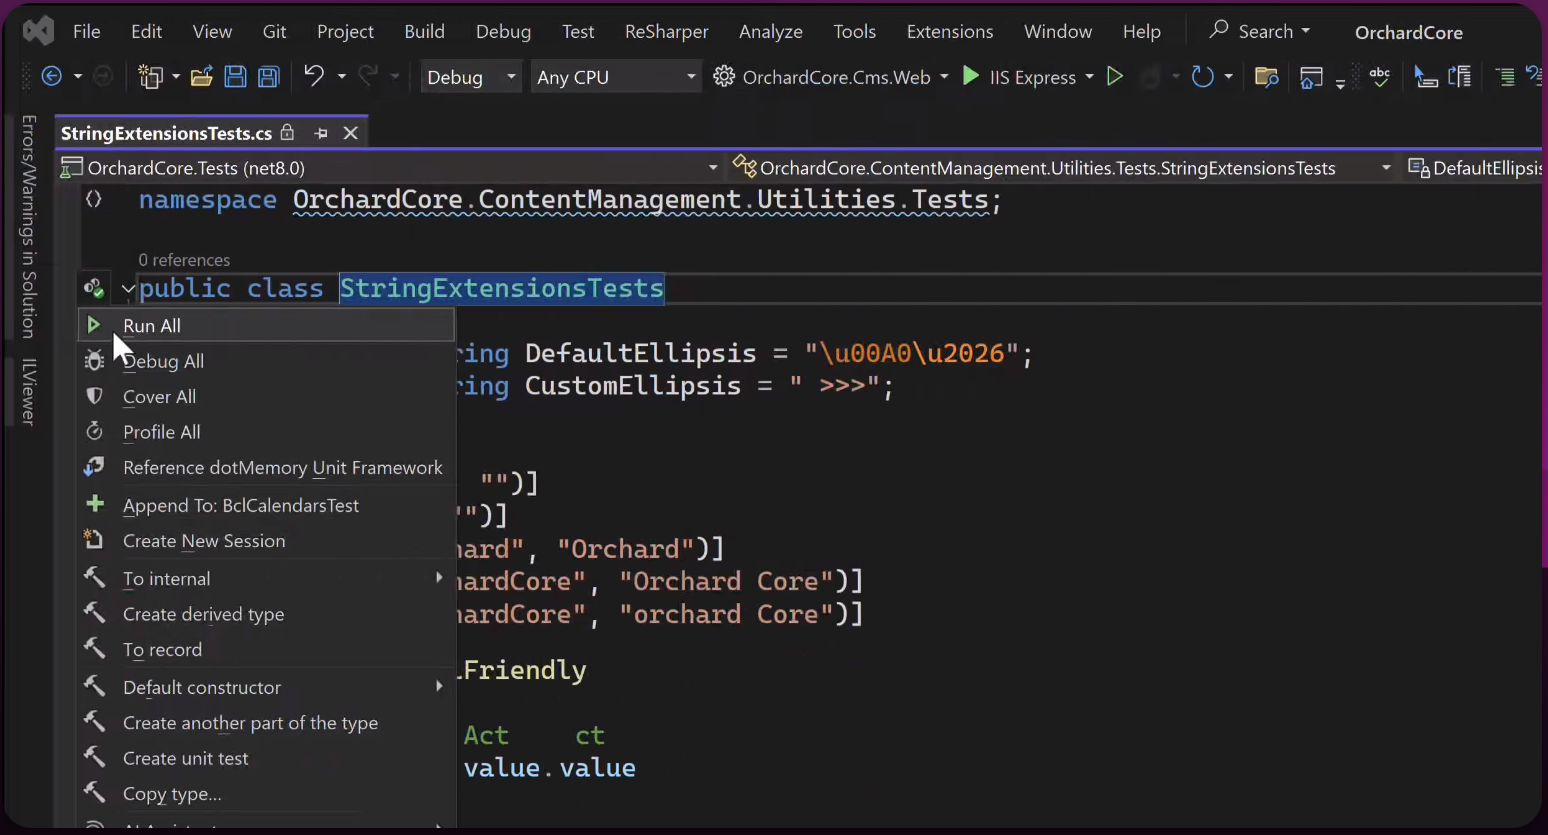This screenshot has width=1548, height=835.
Task: Open the Any CPU platform dropdown
Action: coord(615,77)
